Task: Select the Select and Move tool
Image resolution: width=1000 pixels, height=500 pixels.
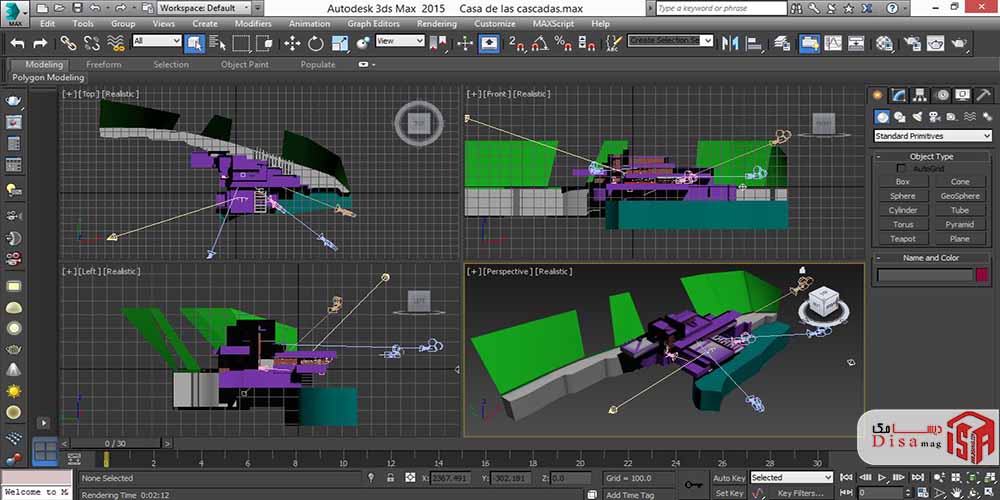Action: point(292,43)
